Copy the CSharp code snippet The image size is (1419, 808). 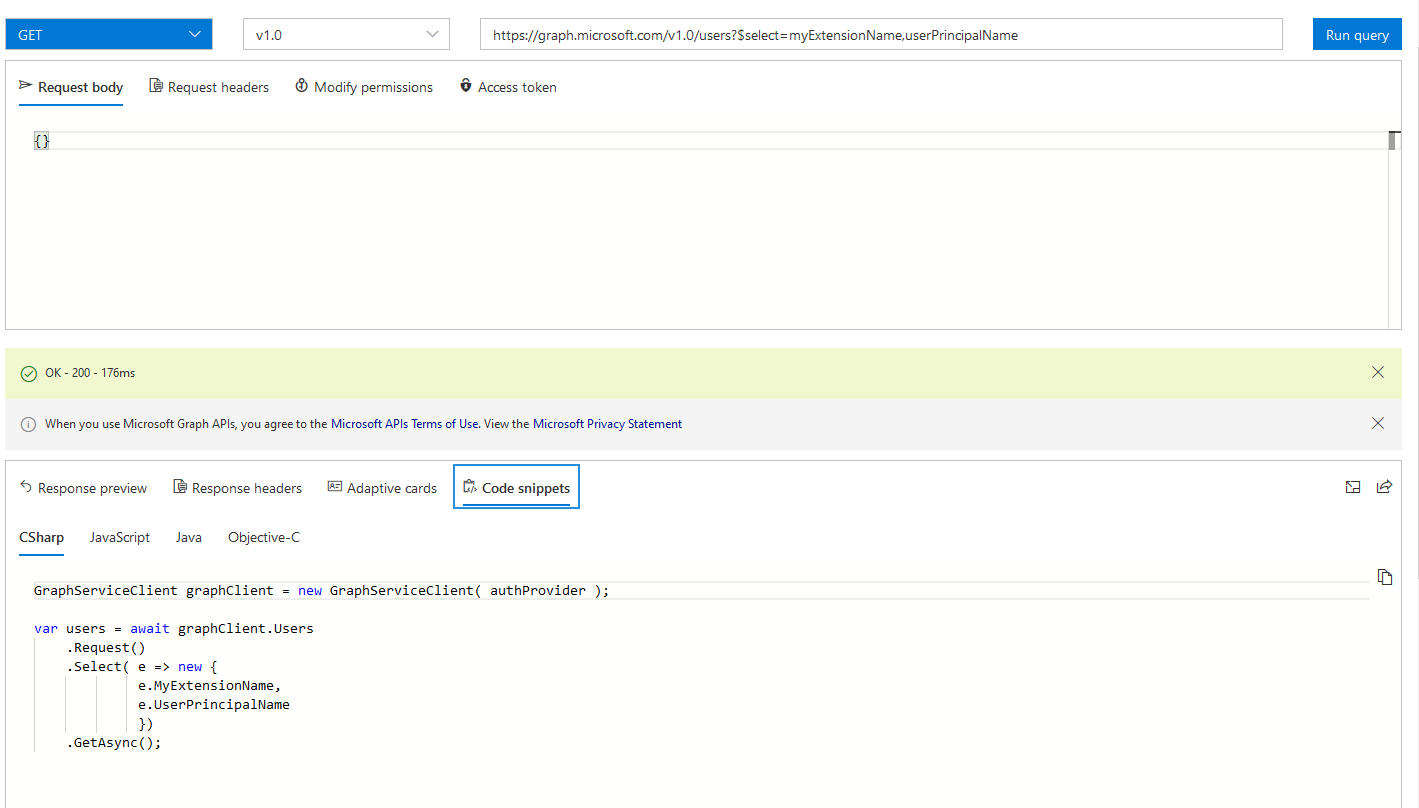[1385, 577]
